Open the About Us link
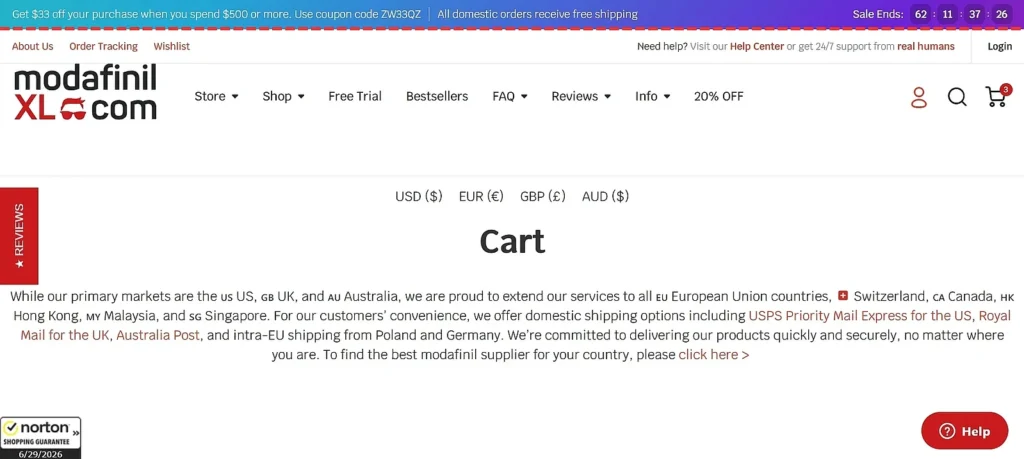The width and height of the screenshot is (1024, 459). (x=33, y=46)
